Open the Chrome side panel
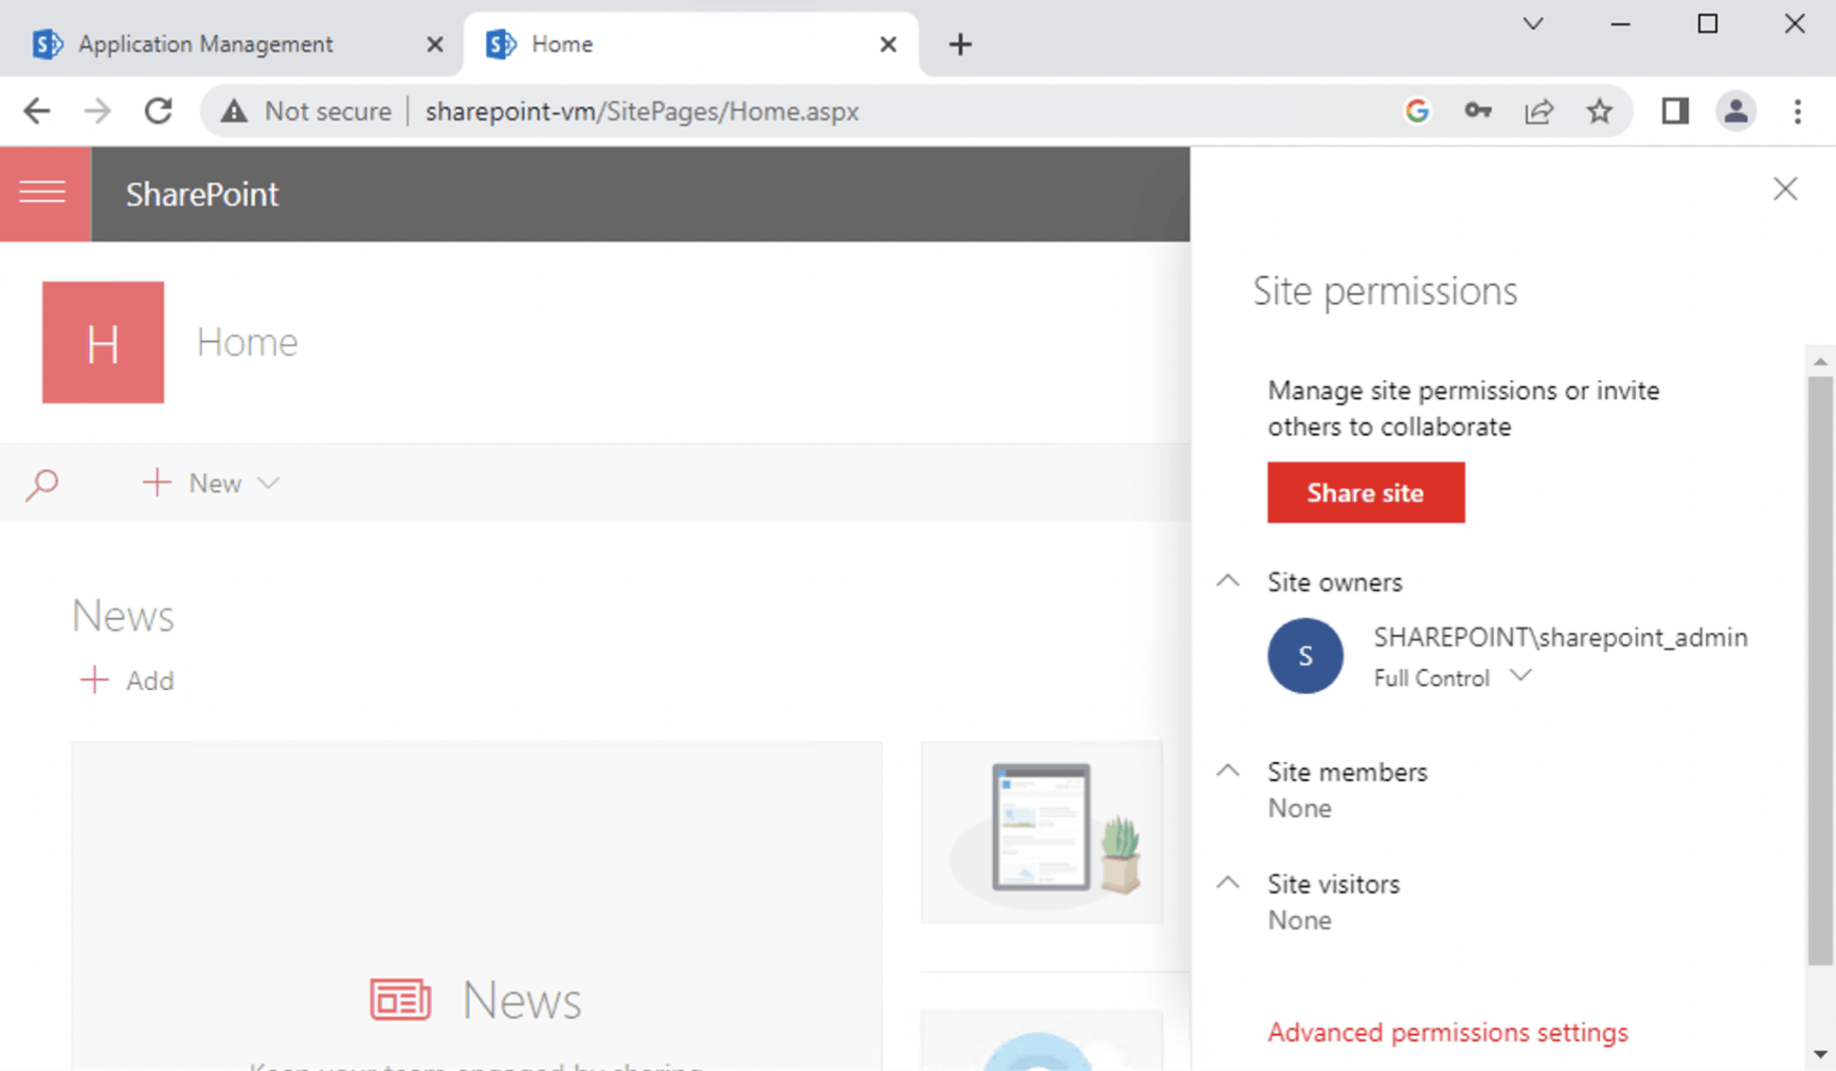 tap(1675, 111)
